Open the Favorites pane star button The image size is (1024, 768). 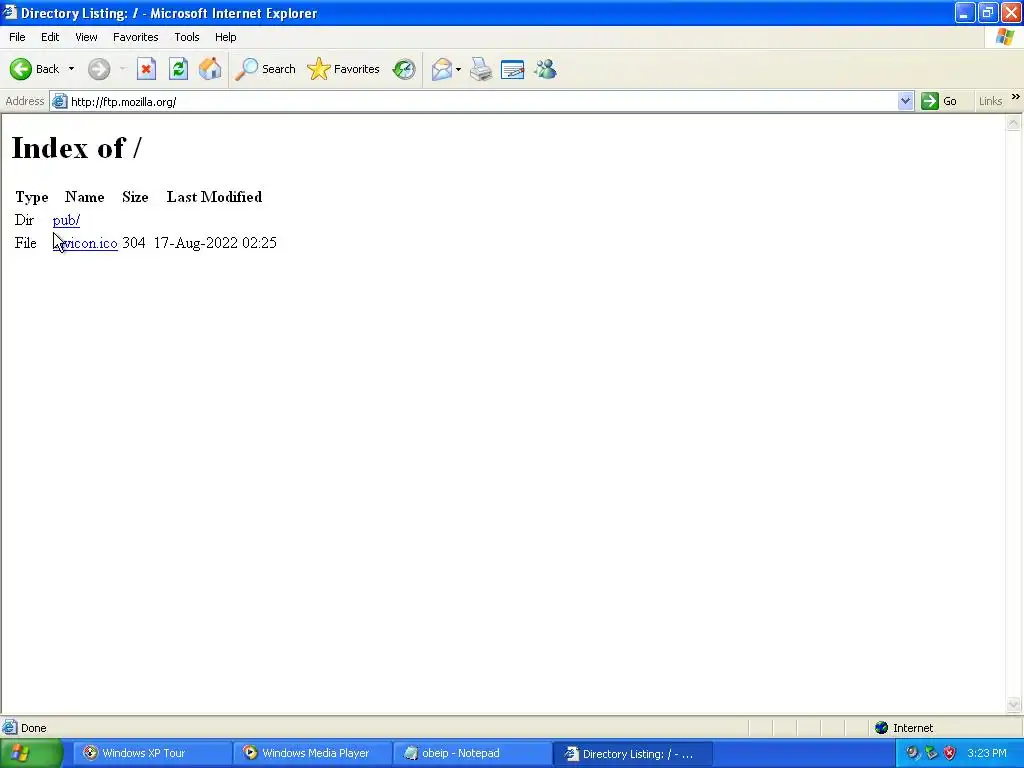click(344, 69)
